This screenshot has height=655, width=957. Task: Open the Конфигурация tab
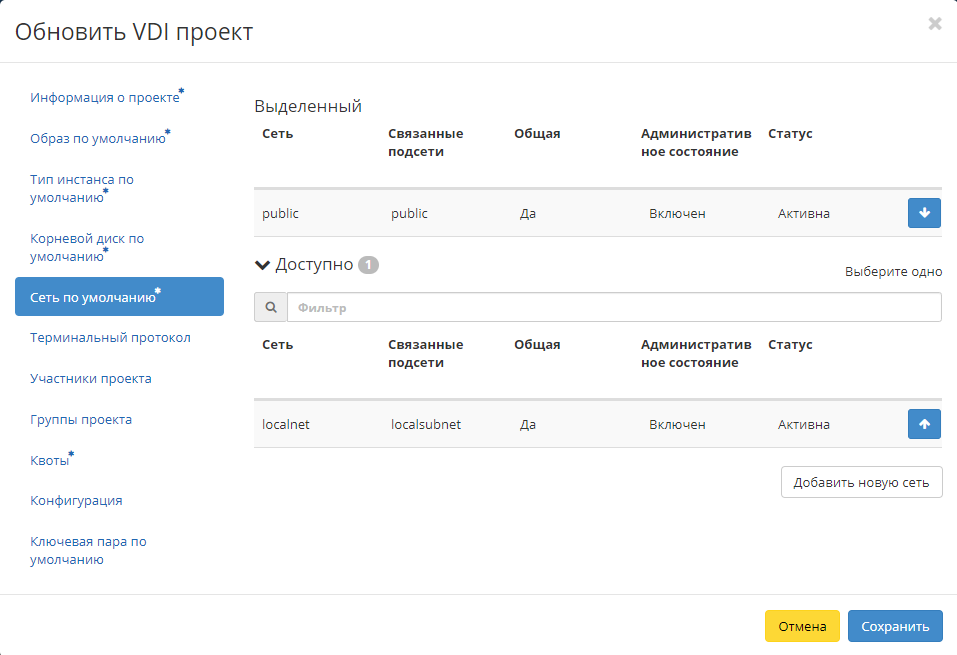76,501
